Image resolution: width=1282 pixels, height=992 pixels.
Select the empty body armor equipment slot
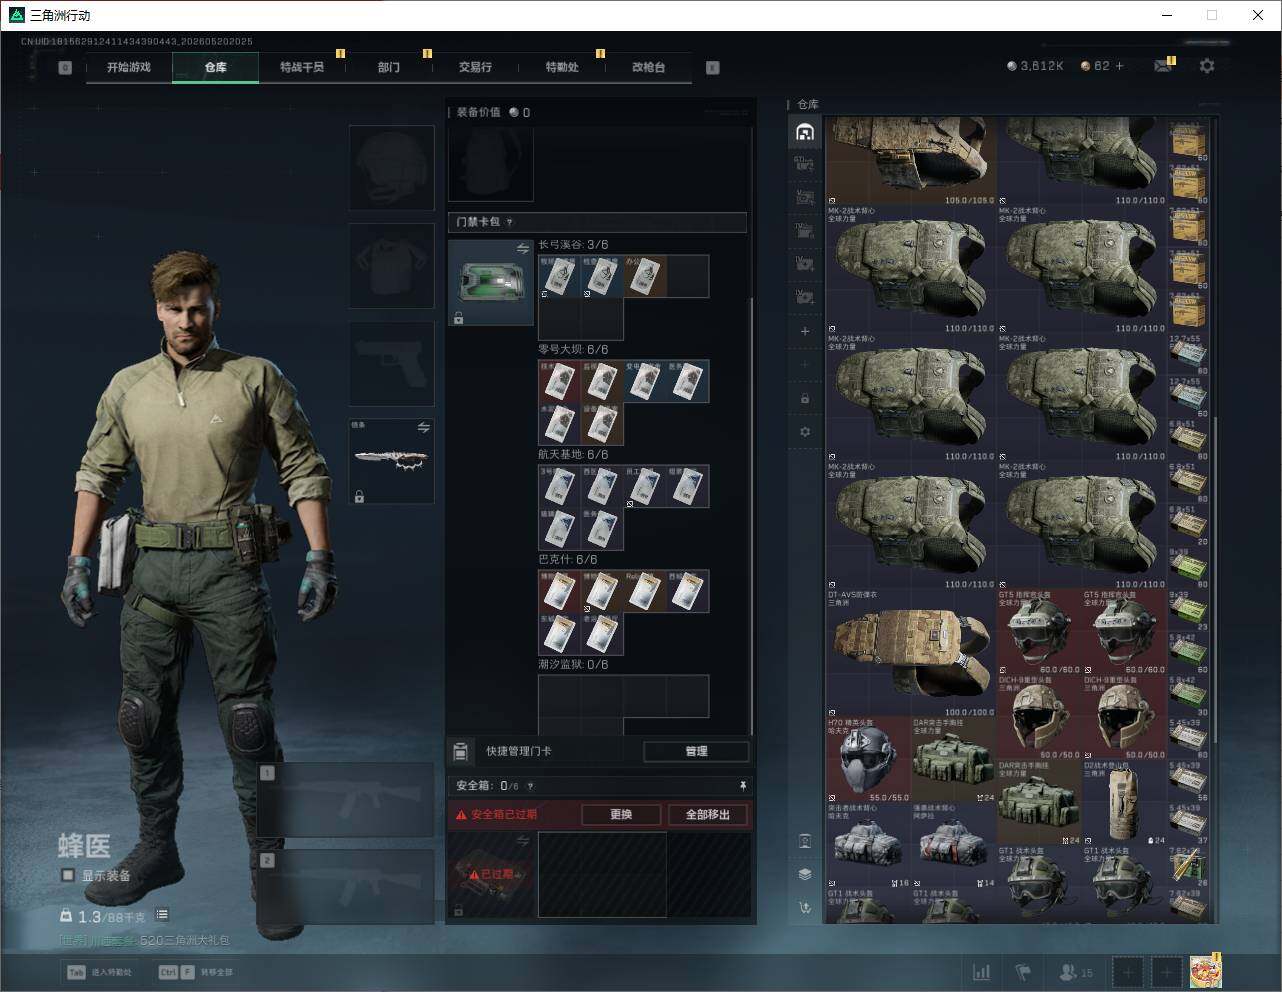(392, 266)
